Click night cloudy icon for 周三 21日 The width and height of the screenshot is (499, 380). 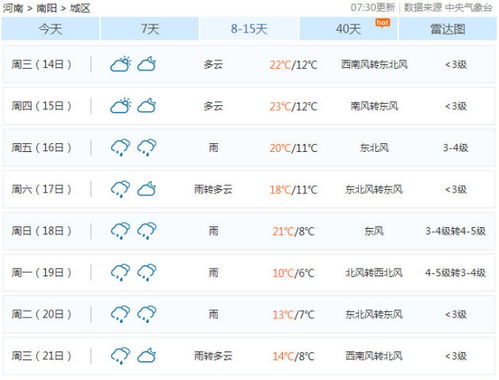click(147, 356)
